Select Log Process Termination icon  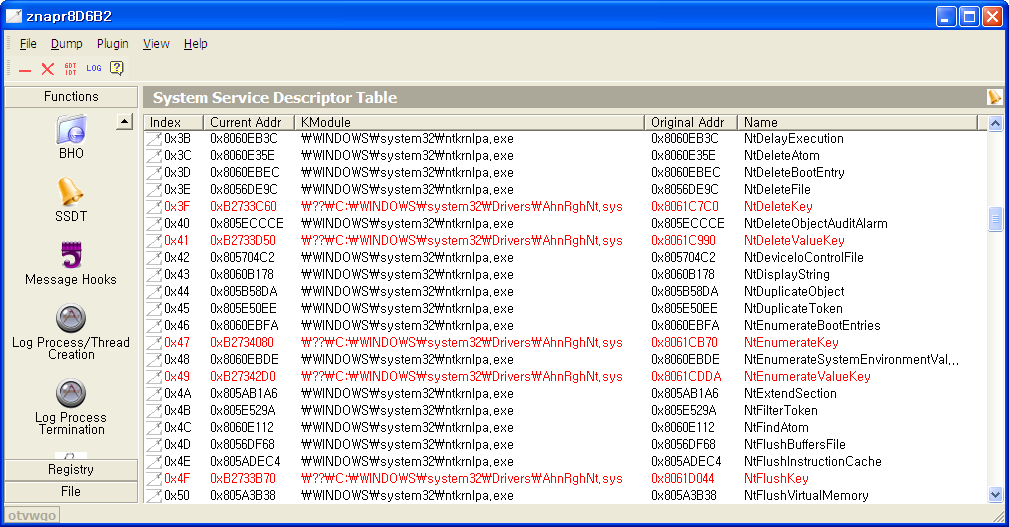[x=71, y=394]
